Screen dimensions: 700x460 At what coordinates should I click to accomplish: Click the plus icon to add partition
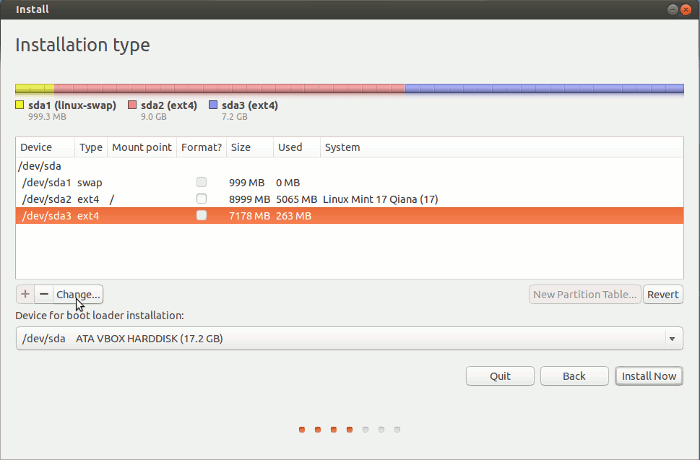[25, 294]
